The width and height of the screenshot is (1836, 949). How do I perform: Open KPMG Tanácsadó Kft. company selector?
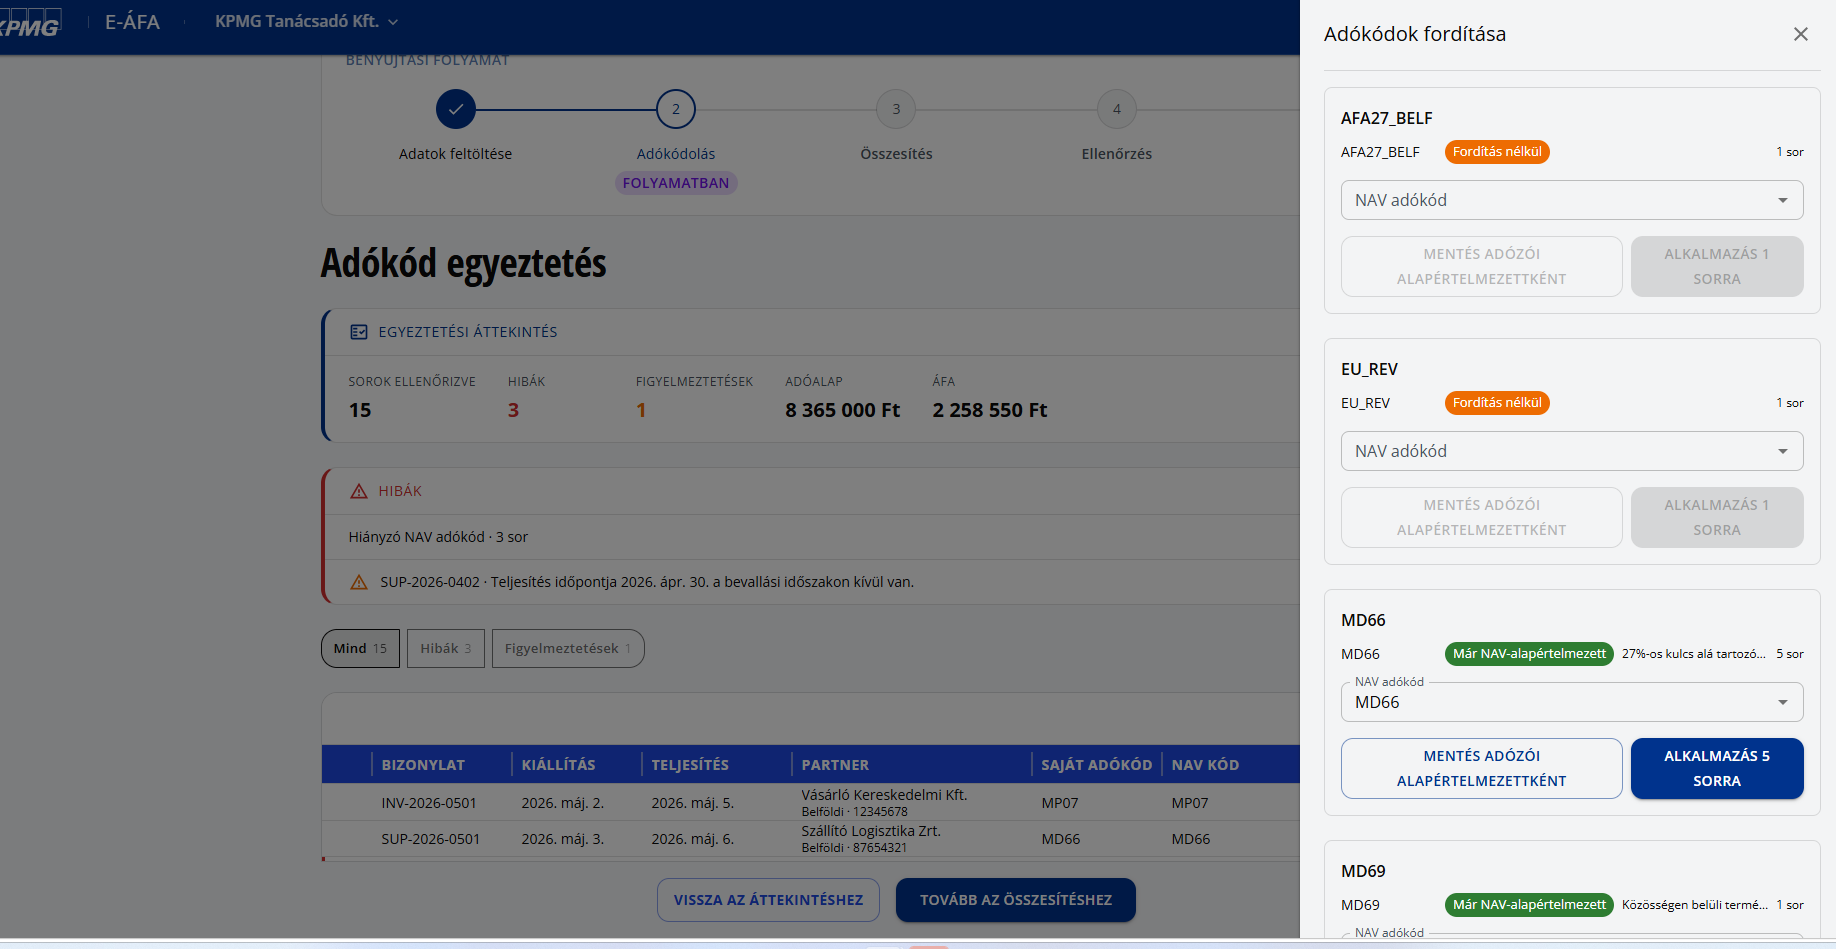pos(306,21)
